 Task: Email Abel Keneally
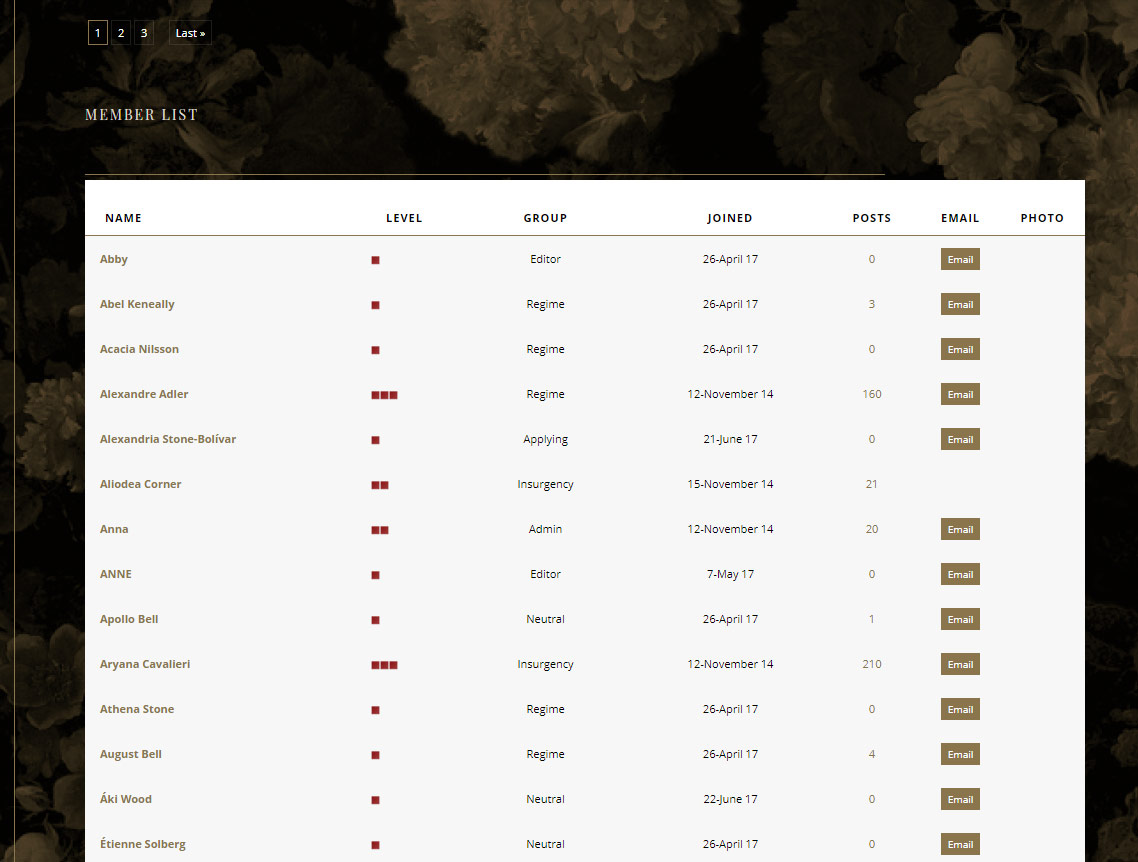(960, 304)
